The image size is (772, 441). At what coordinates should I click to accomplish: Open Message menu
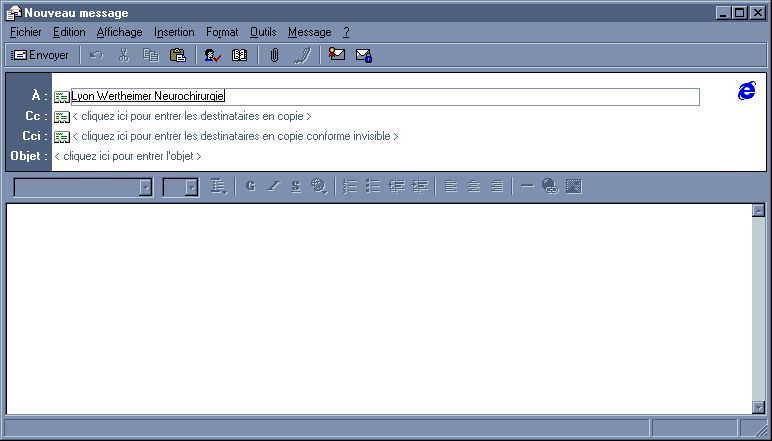(x=310, y=32)
